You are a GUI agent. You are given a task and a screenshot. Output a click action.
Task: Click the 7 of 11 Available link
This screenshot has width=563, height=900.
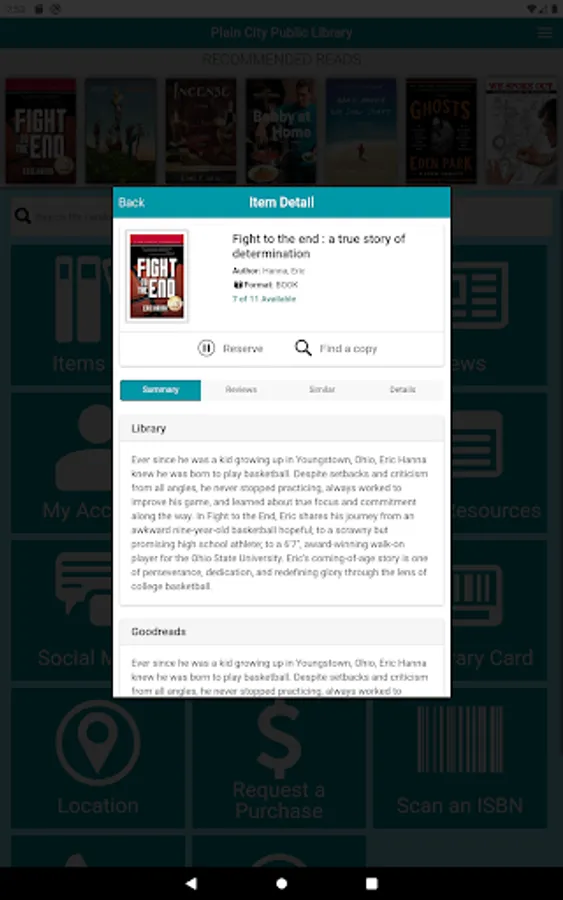[264, 298]
